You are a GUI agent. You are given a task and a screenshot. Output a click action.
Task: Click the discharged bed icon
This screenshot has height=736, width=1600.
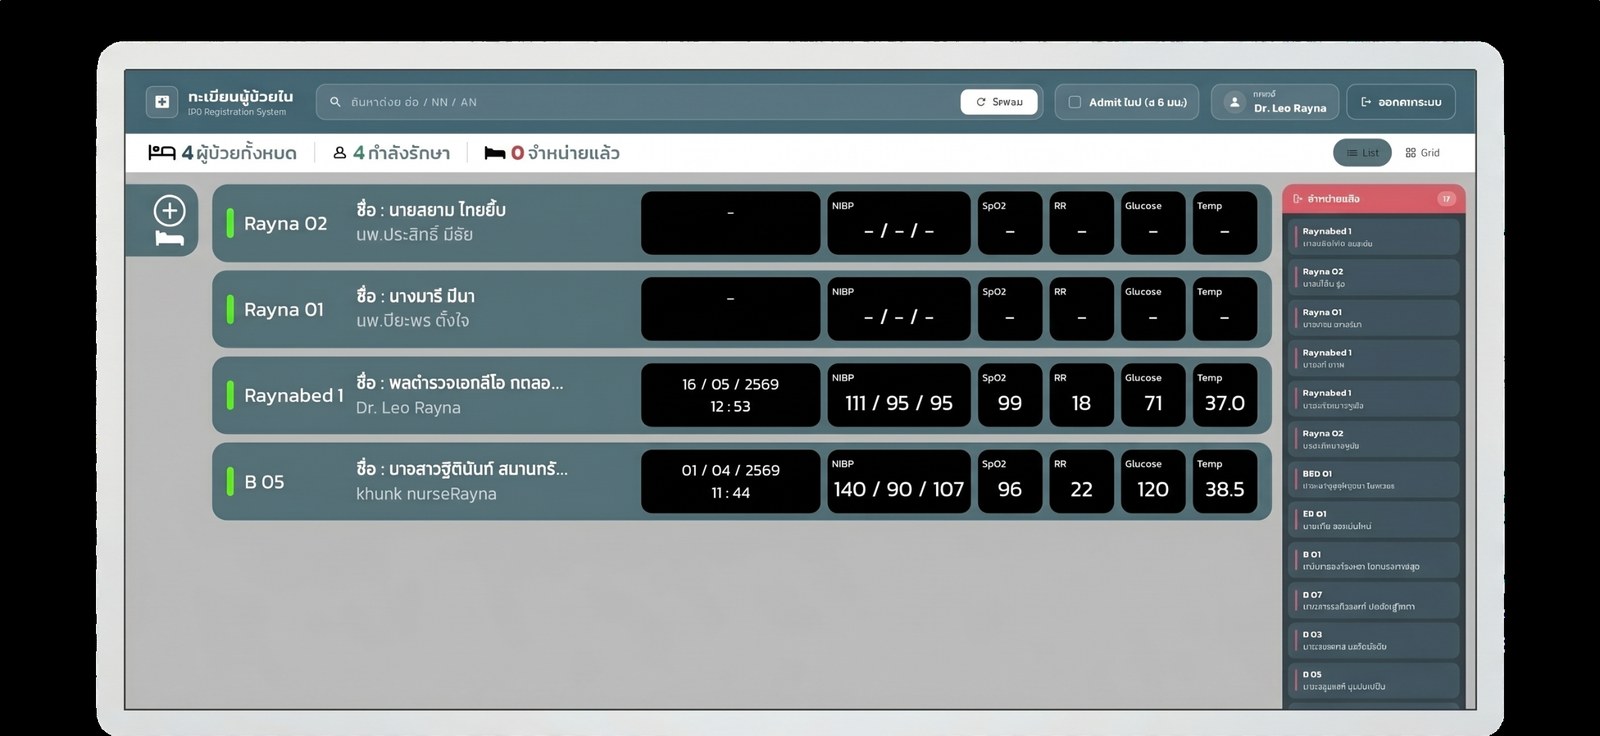tap(494, 153)
